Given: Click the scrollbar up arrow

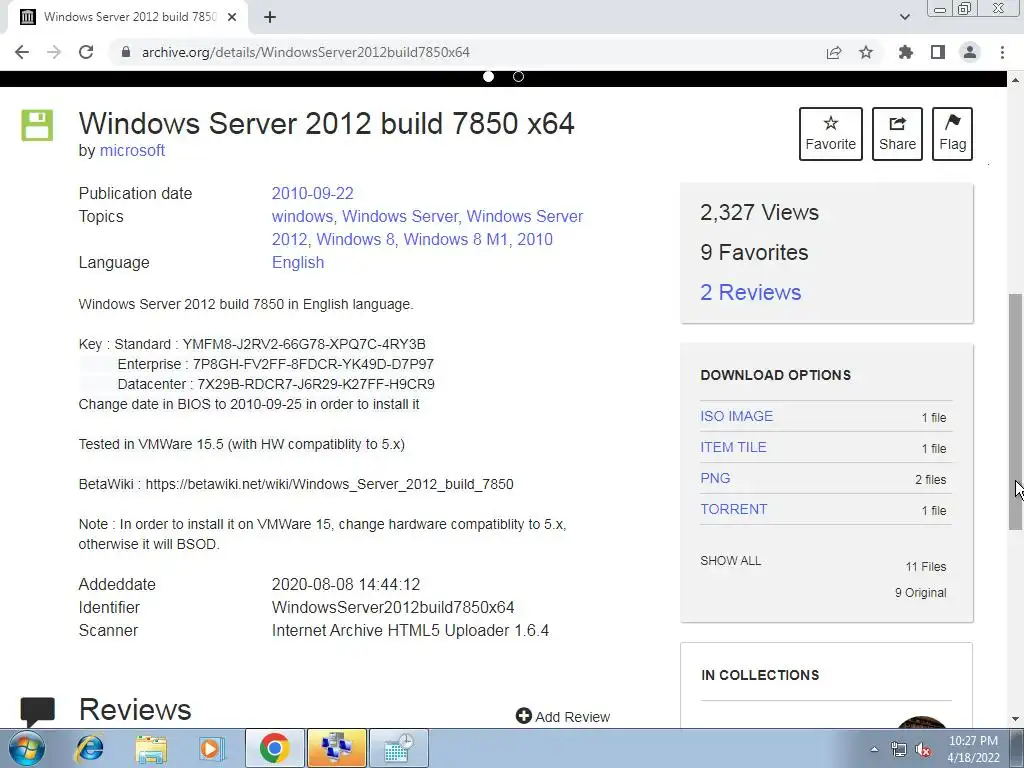Looking at the screenshot, I should coord(1015,80).
